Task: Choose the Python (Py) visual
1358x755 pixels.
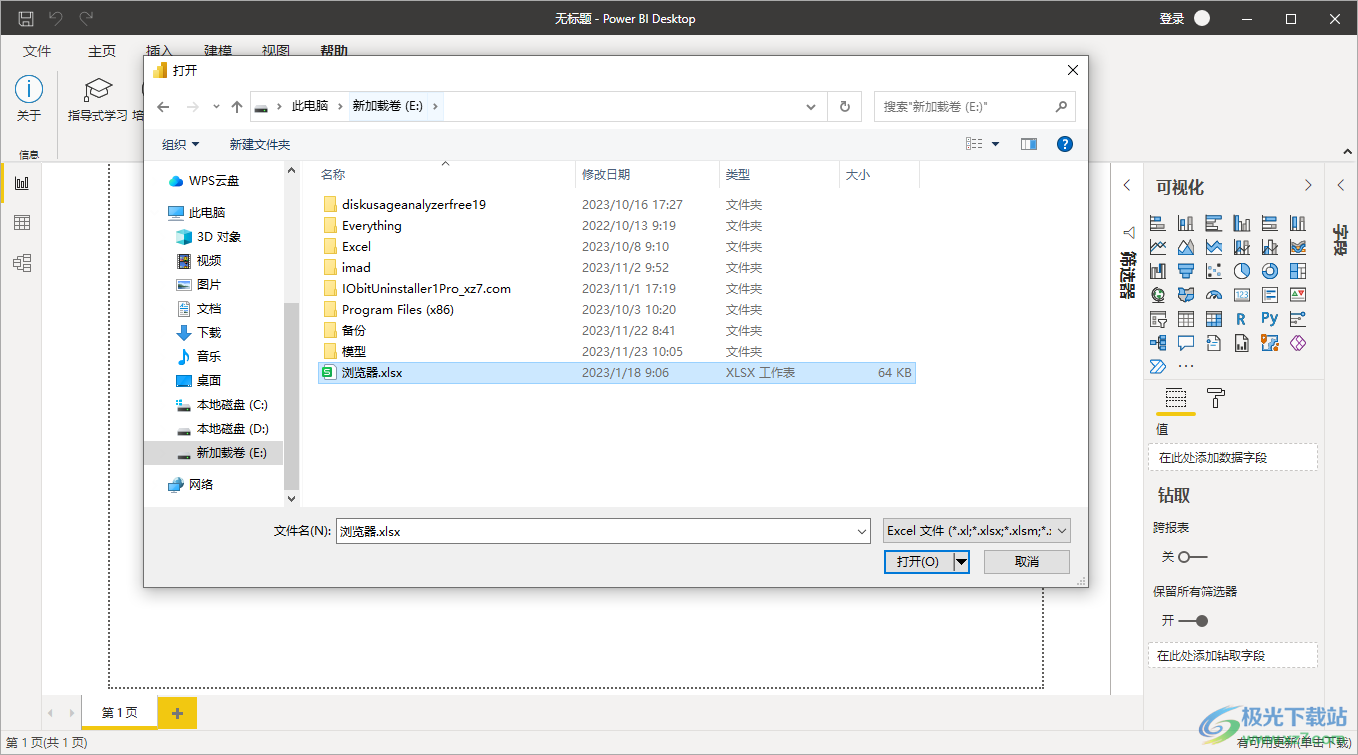Action: point(1270,319)
